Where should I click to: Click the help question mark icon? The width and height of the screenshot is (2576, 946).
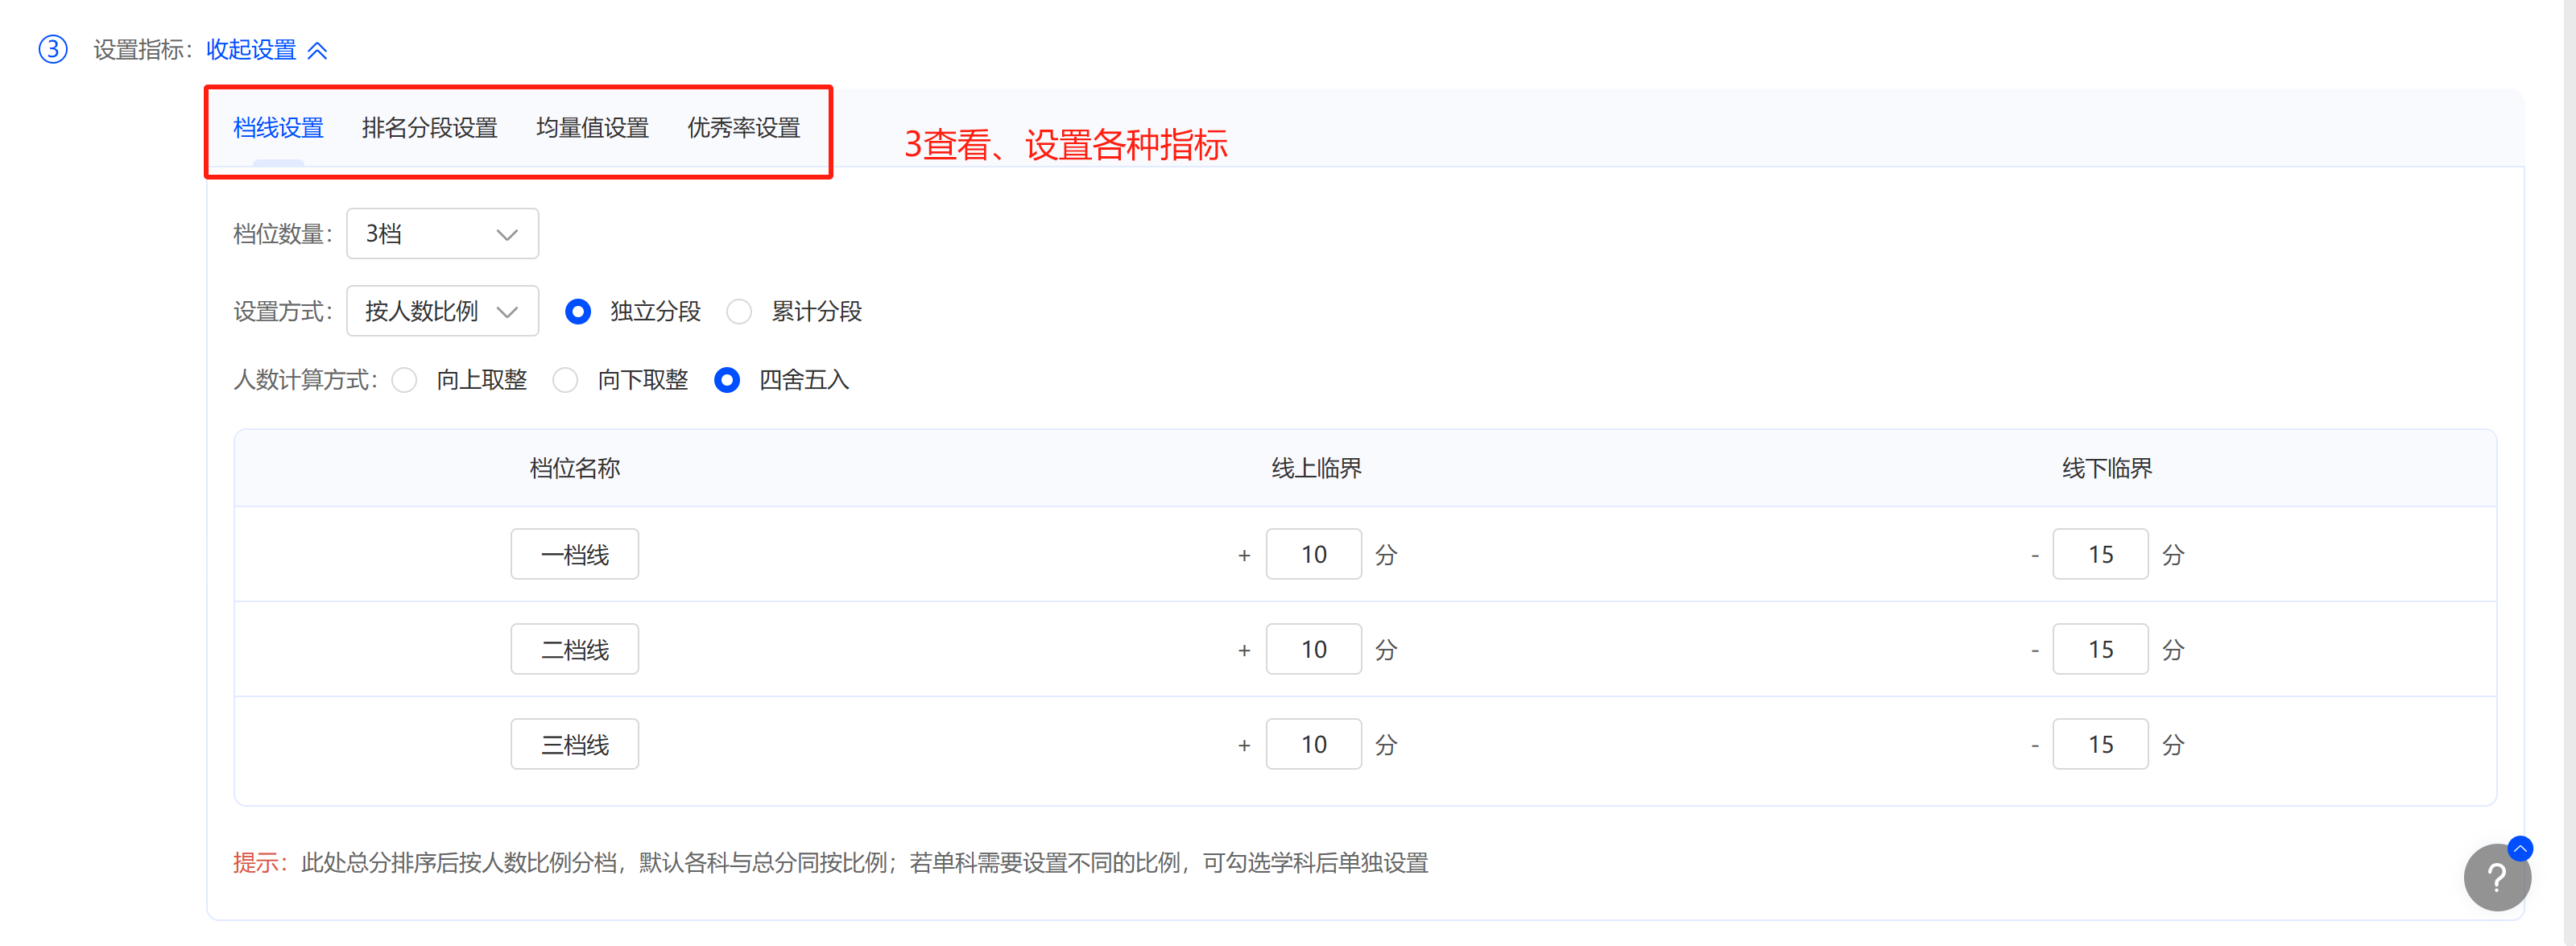point(2496,877)
